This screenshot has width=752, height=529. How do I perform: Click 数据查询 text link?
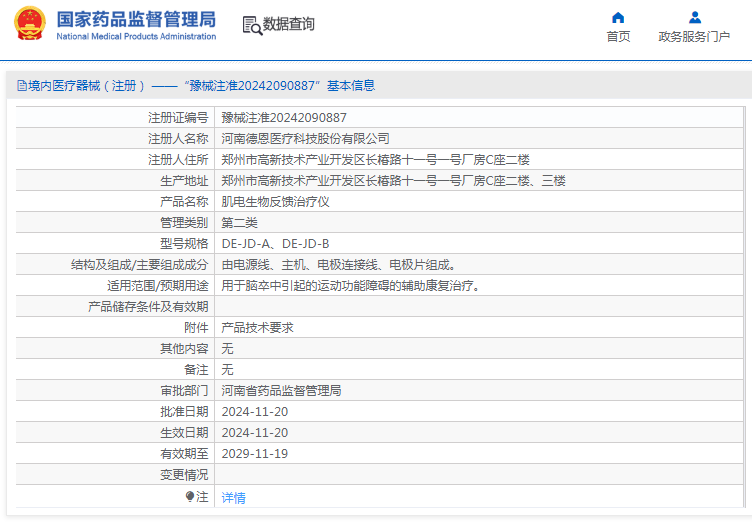tap(288, 24)
